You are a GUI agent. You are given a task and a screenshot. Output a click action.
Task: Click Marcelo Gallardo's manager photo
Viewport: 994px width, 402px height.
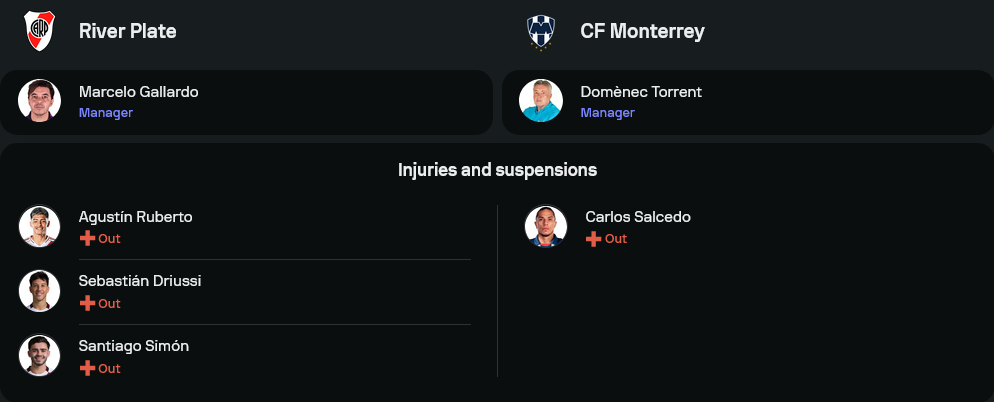(x=39, y=101)
